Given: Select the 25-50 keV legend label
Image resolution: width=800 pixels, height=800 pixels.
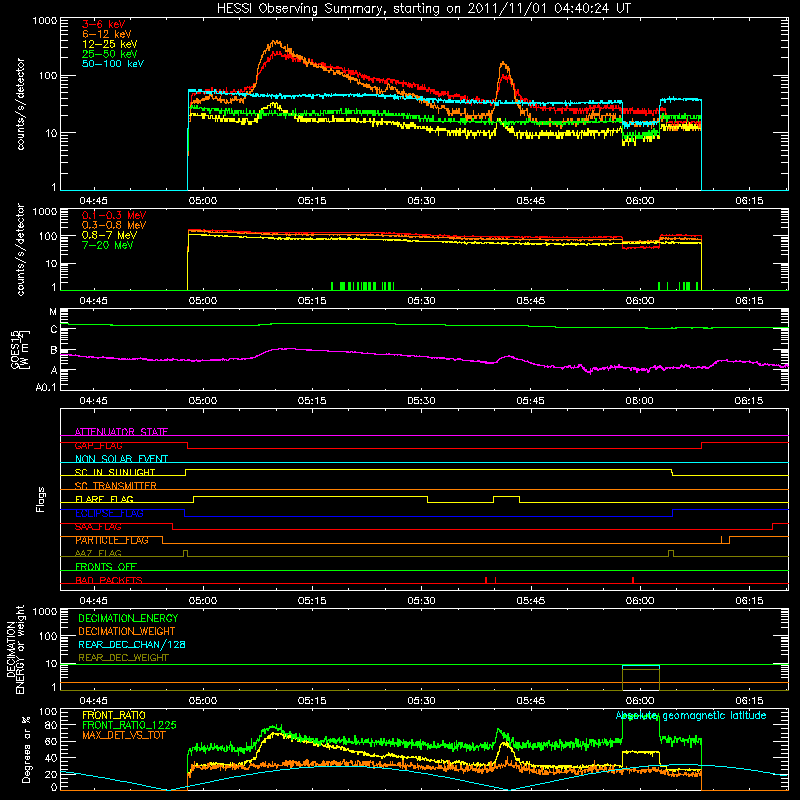Looking at the screenshot, I should coord(110,54).
